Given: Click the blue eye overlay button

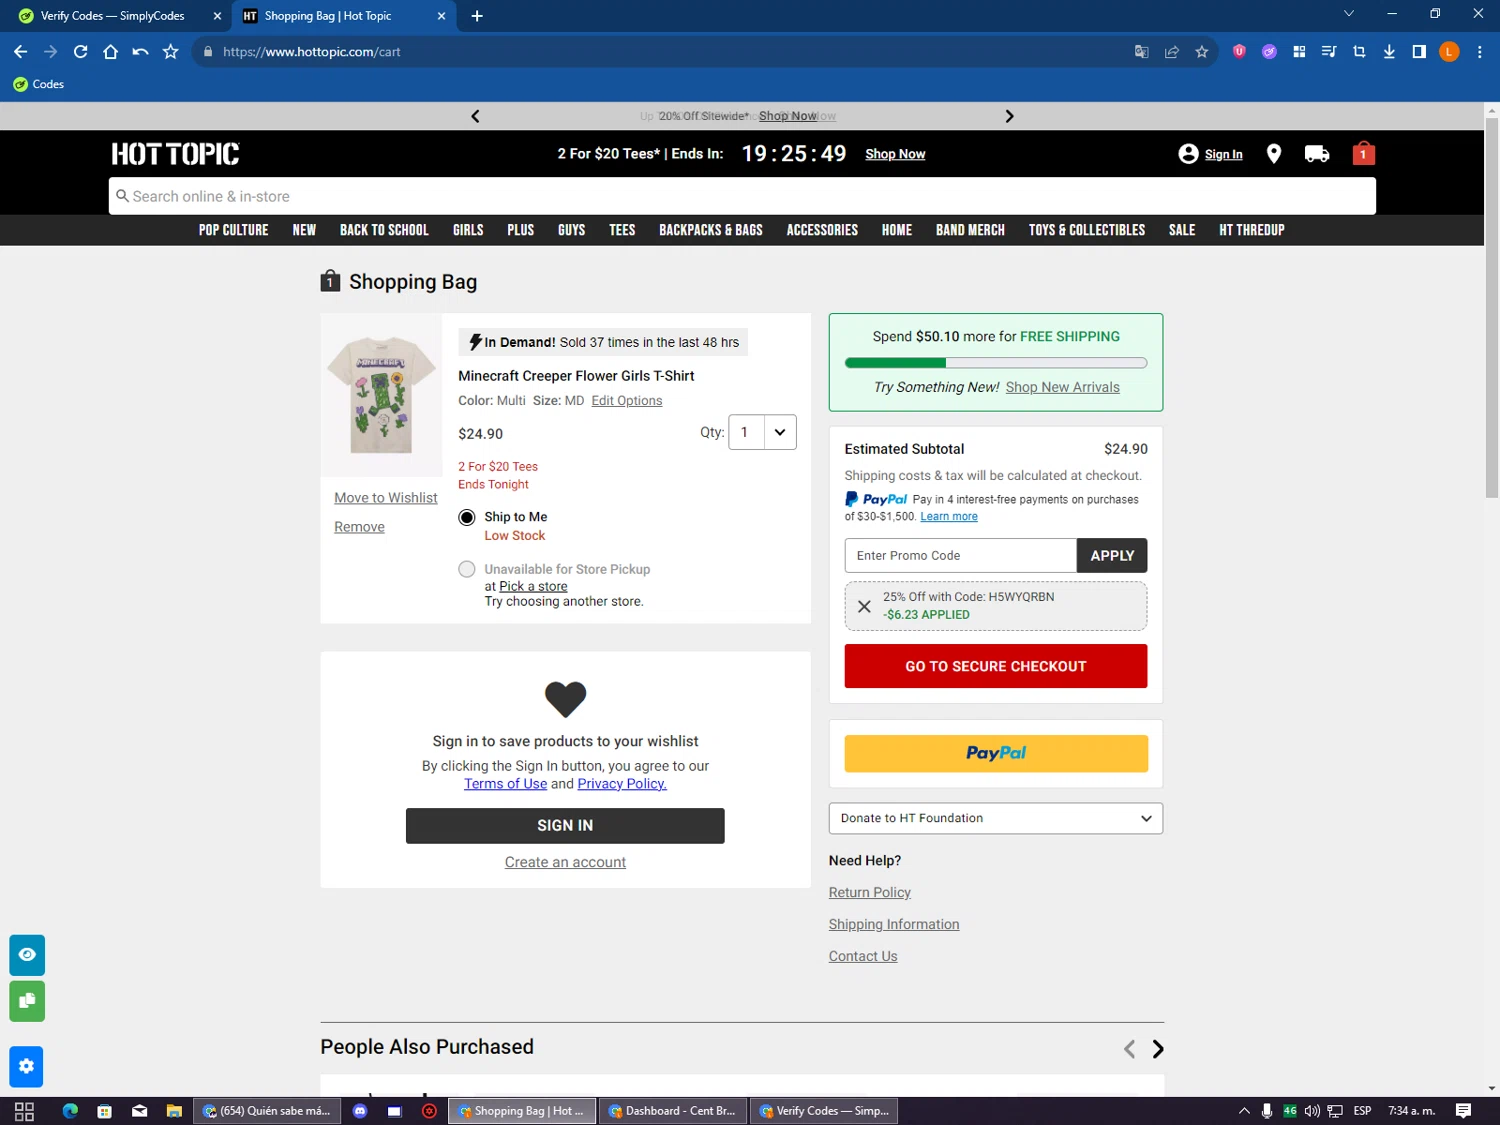Looking at the screenshot, I should (27, 955).
